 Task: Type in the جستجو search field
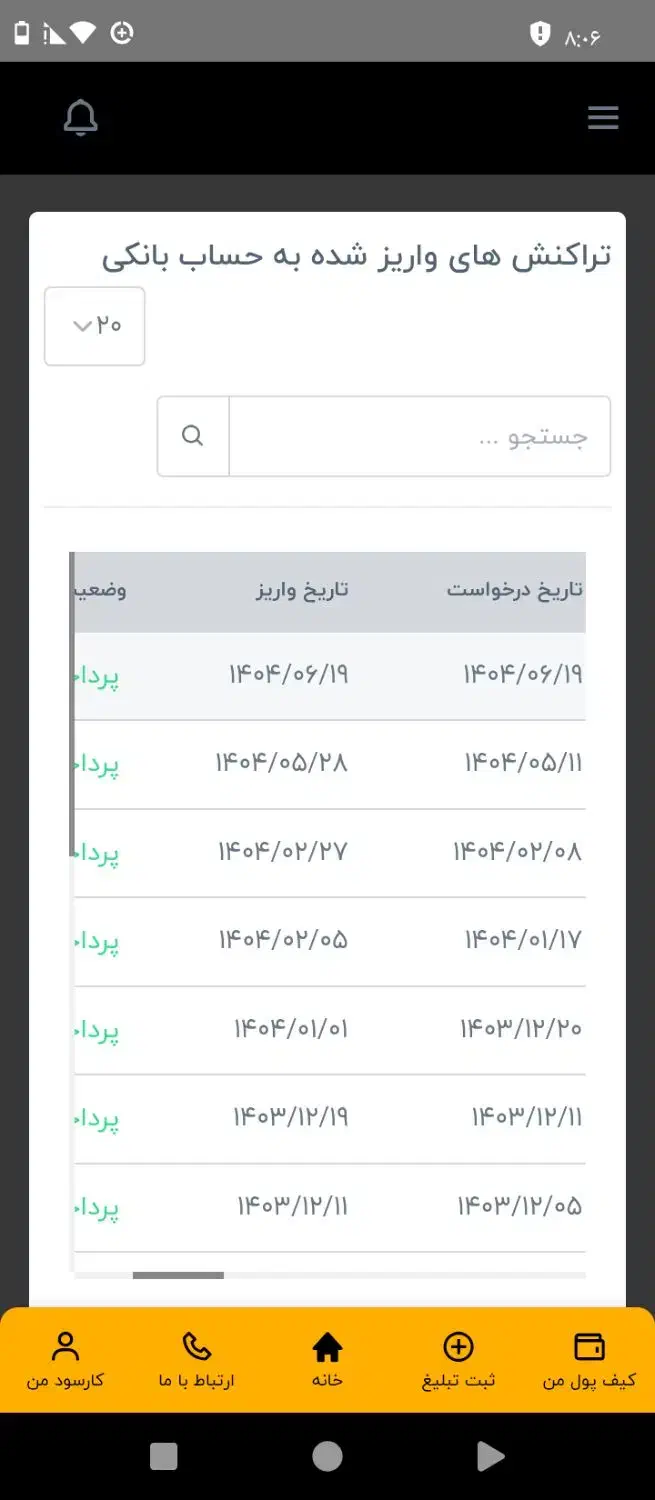tap(420, 436)
